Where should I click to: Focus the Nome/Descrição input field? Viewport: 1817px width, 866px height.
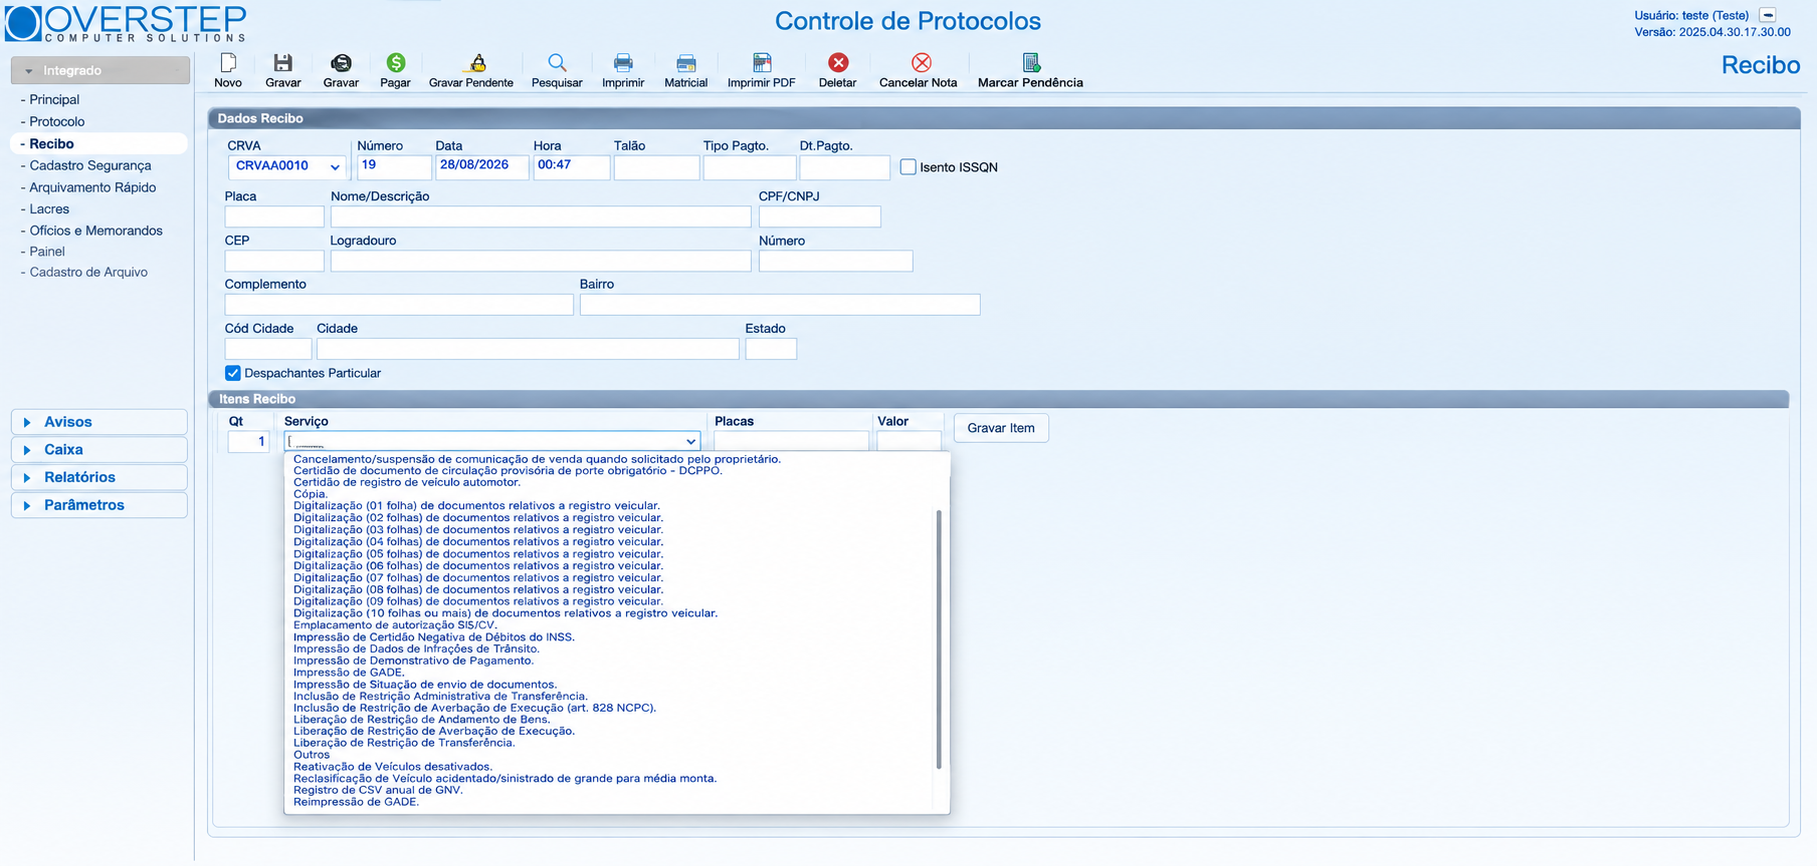pos(541,217)
